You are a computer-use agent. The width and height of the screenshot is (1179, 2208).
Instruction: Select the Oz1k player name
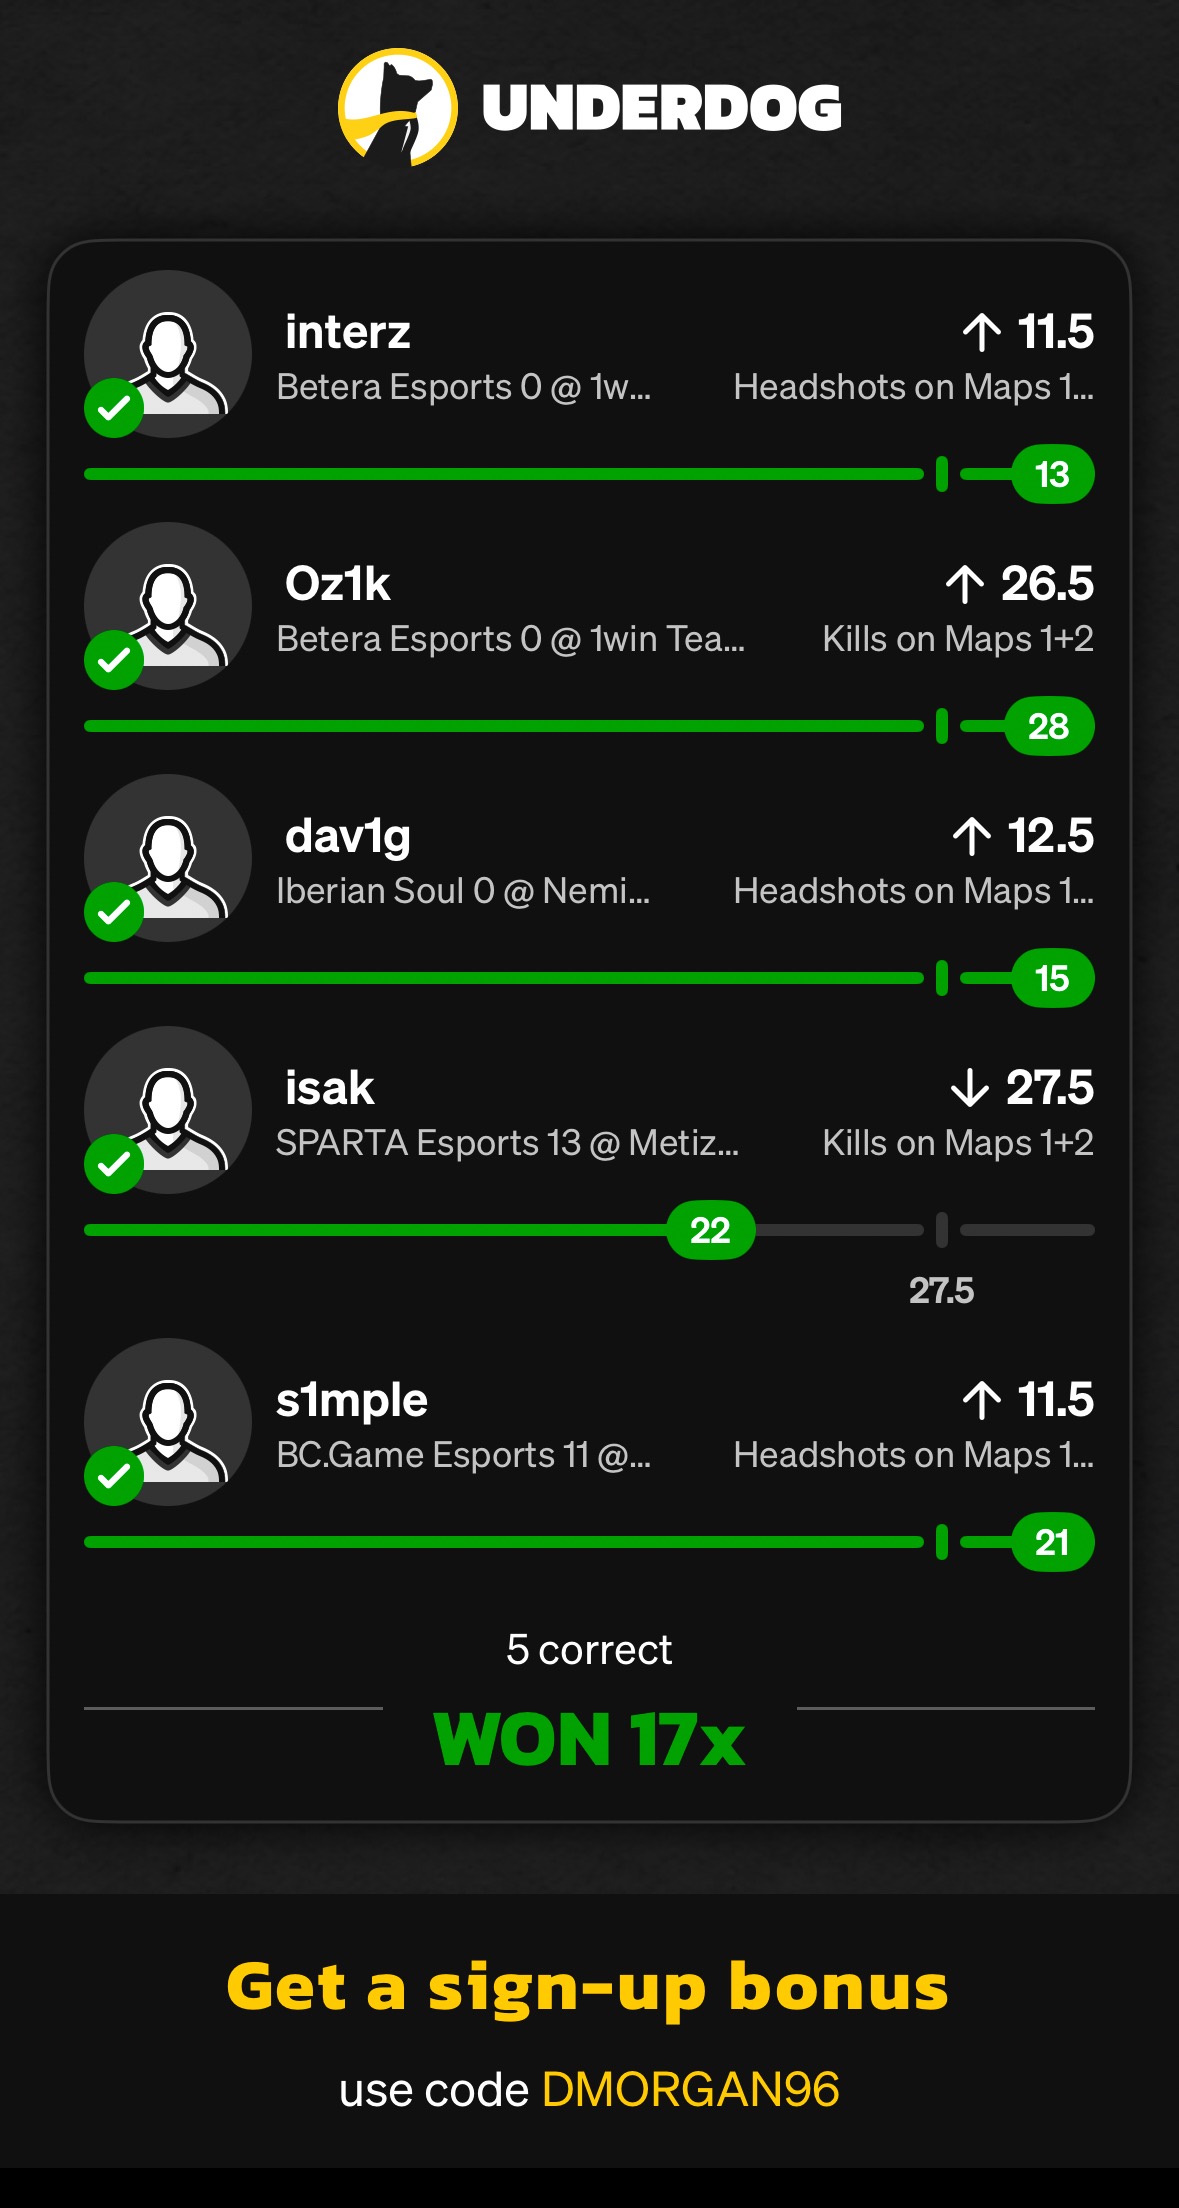click(337, 584)
